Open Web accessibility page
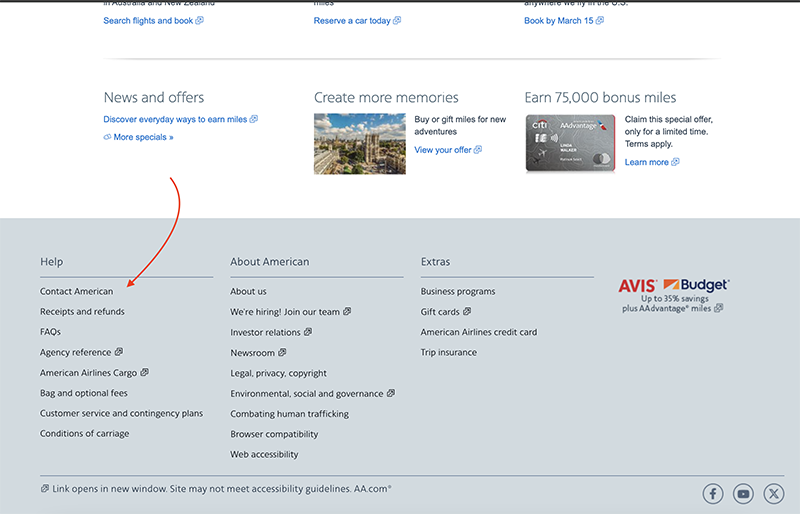Image resolution: width=800 pixels, height=514 pixels. tap(264, 454)
